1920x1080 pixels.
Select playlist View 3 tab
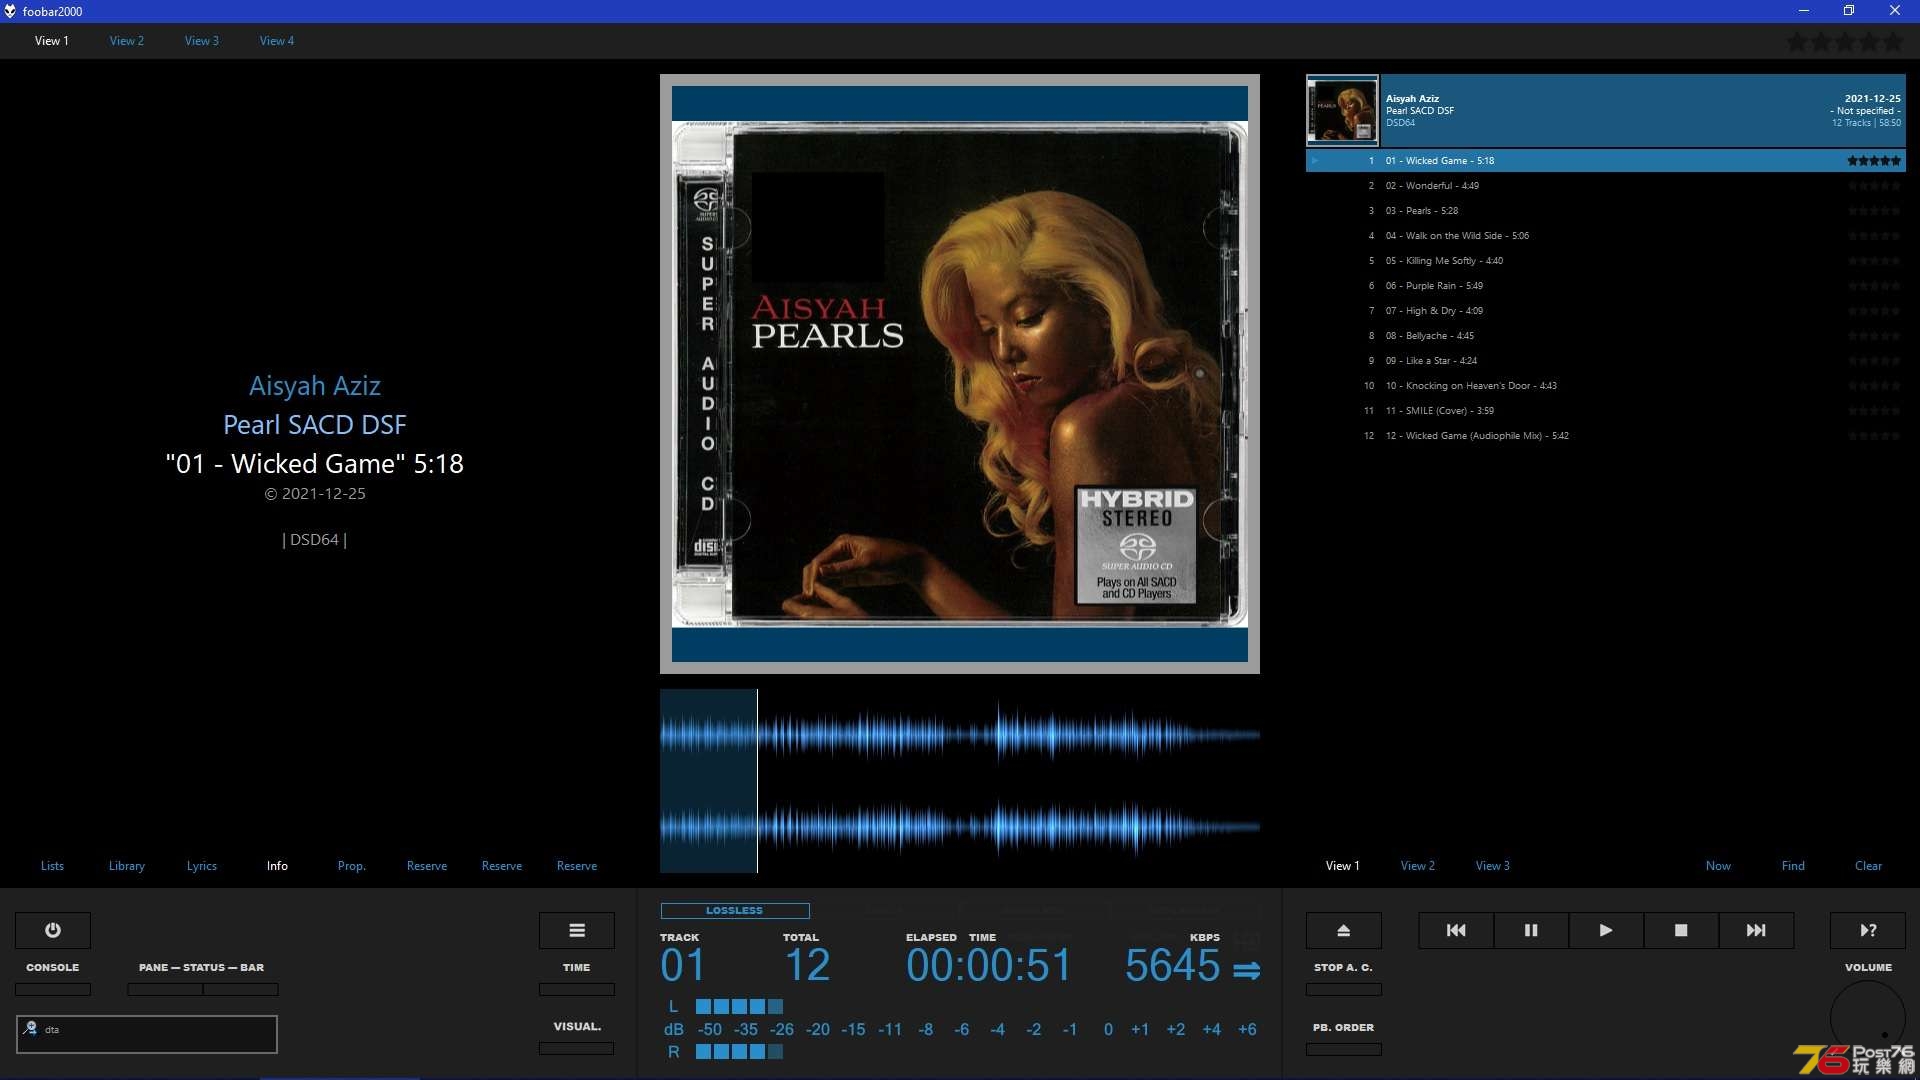1493,866
